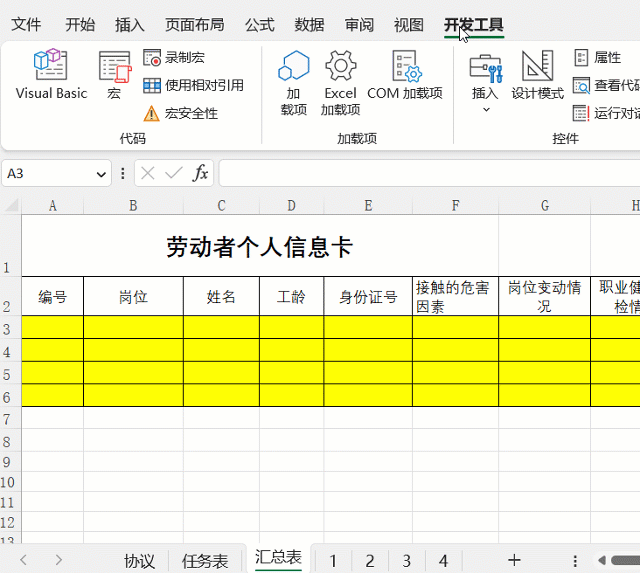
Task: Click the 编号 header cell
Action: pyautogui.click(x=53, y=296)
